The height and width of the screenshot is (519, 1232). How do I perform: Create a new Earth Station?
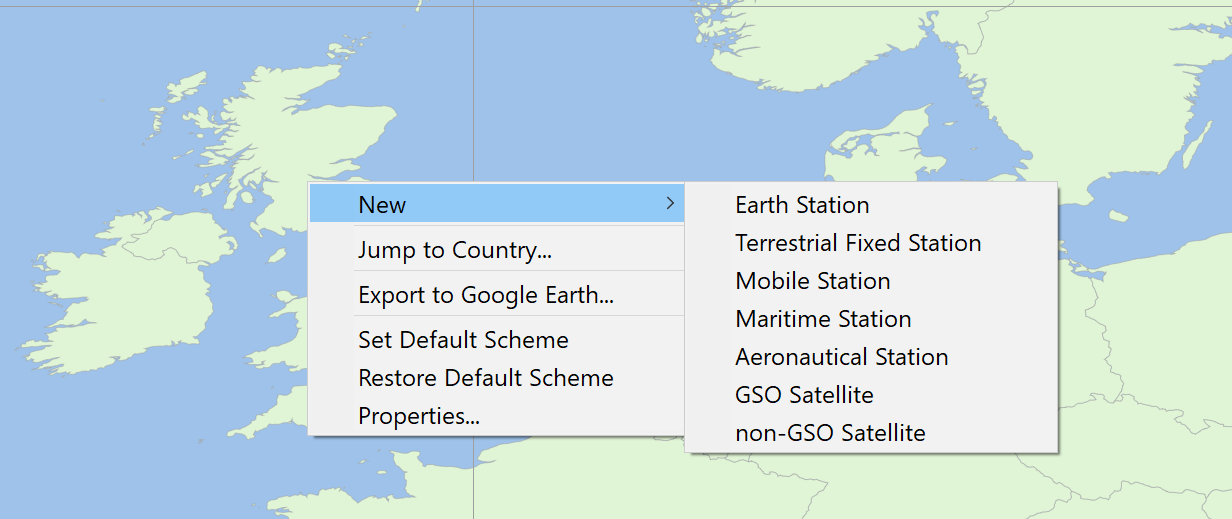point(871,205)
